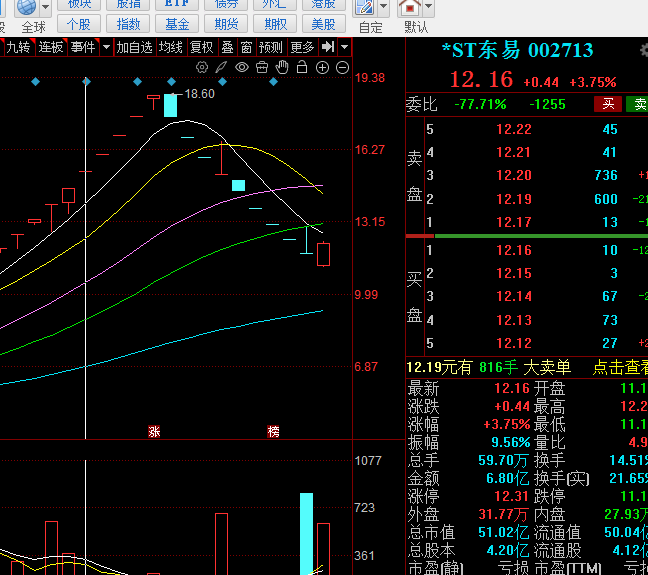Click the buy/sell ratio red-green bar

click(527, 236)
